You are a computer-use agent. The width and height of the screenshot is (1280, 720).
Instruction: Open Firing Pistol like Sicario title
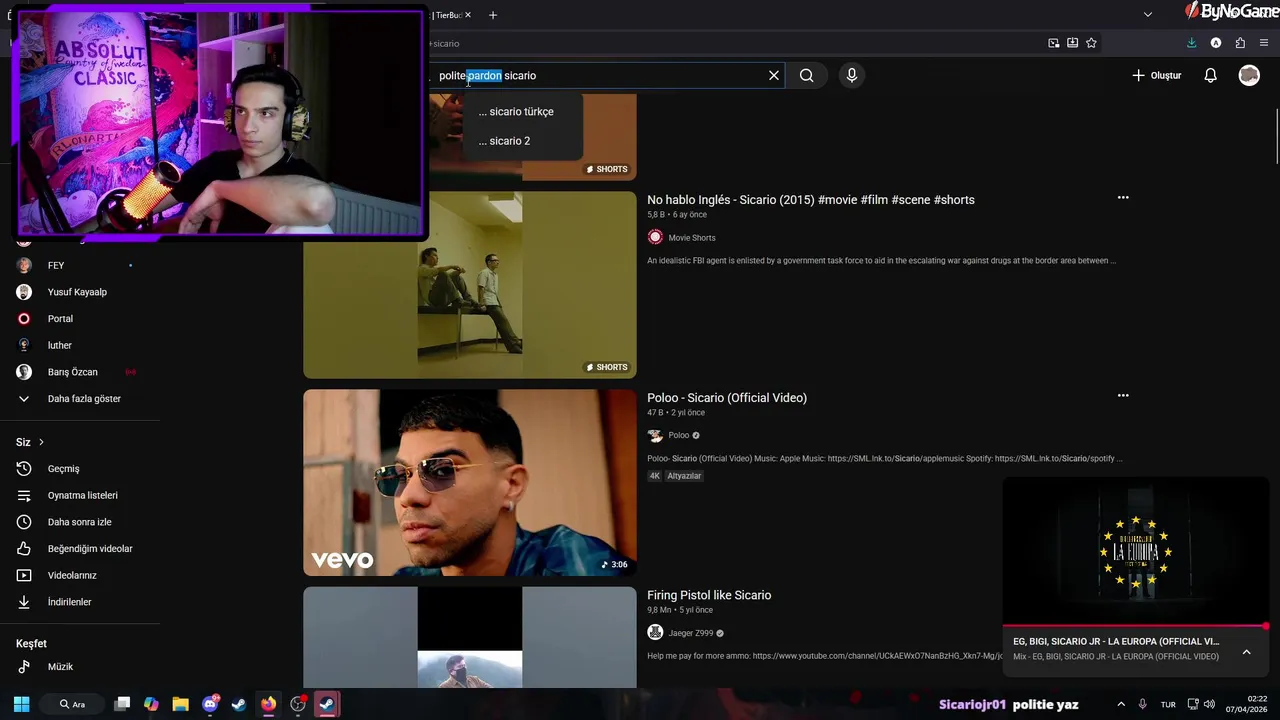click(709, 595)
